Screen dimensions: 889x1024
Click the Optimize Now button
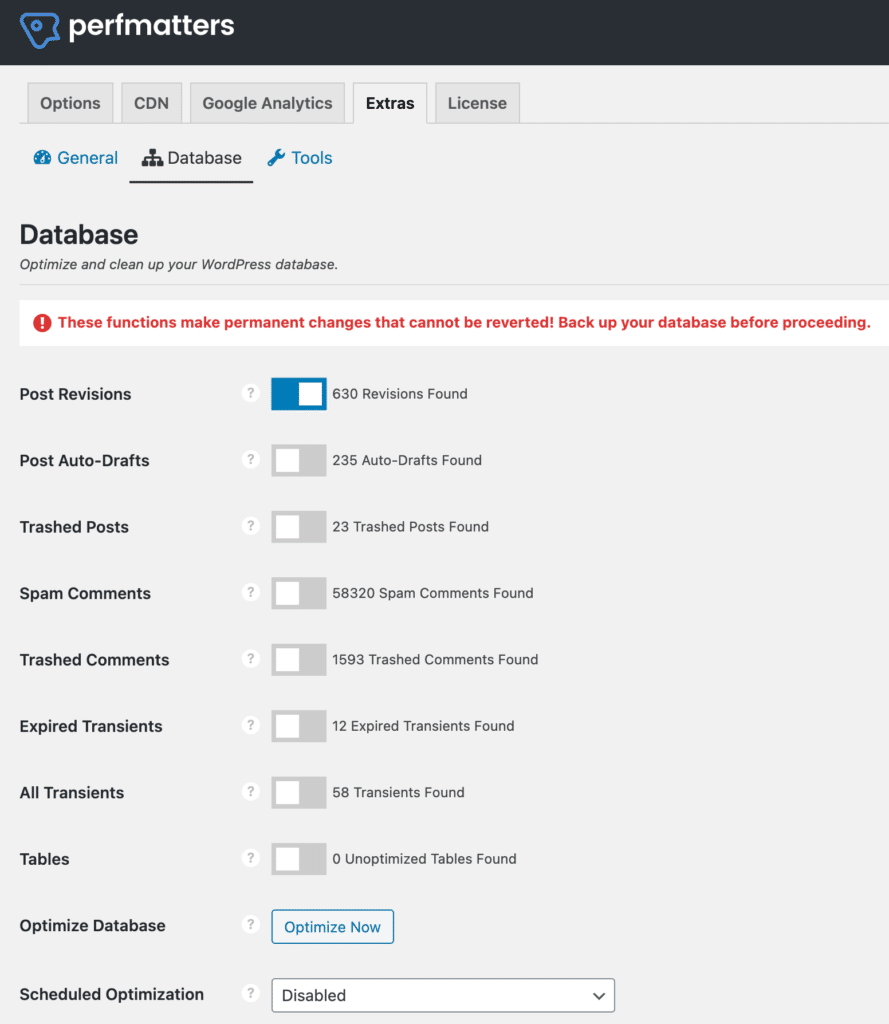coord(332,926)
